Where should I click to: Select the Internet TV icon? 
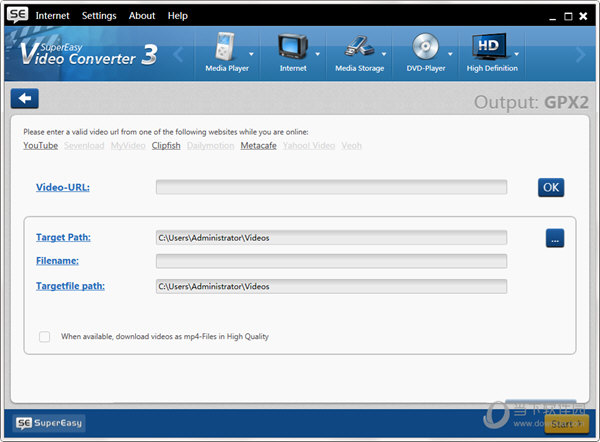292,47
